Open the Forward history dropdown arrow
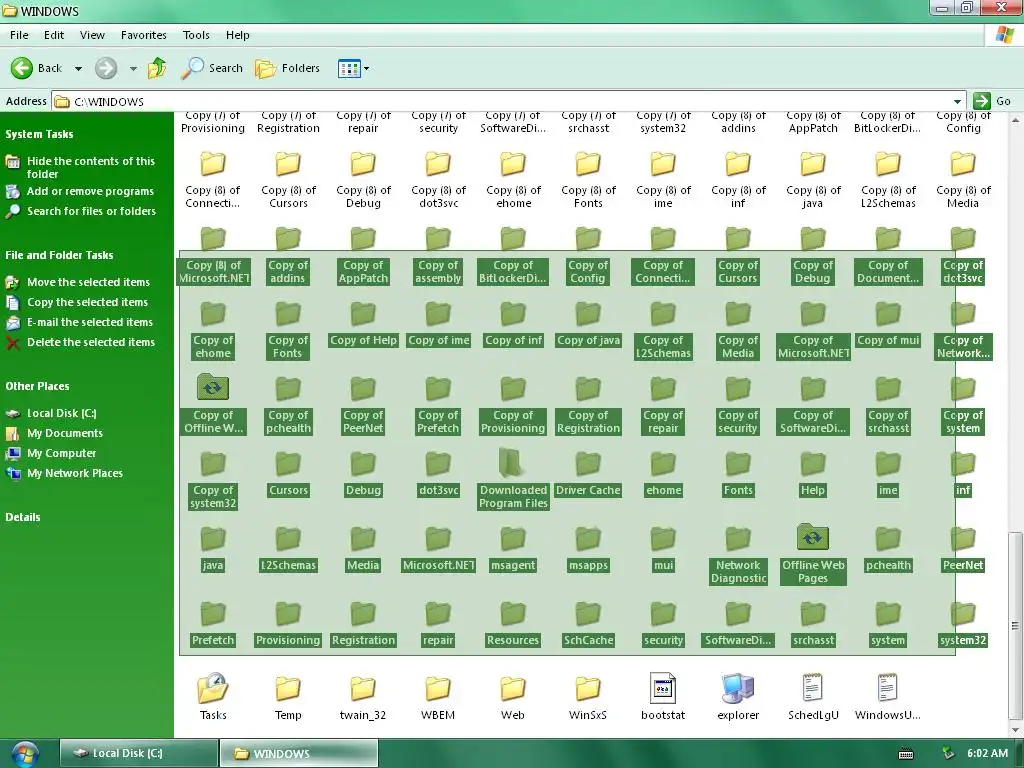Screen dimensions: 1024x768 point(133,69)
